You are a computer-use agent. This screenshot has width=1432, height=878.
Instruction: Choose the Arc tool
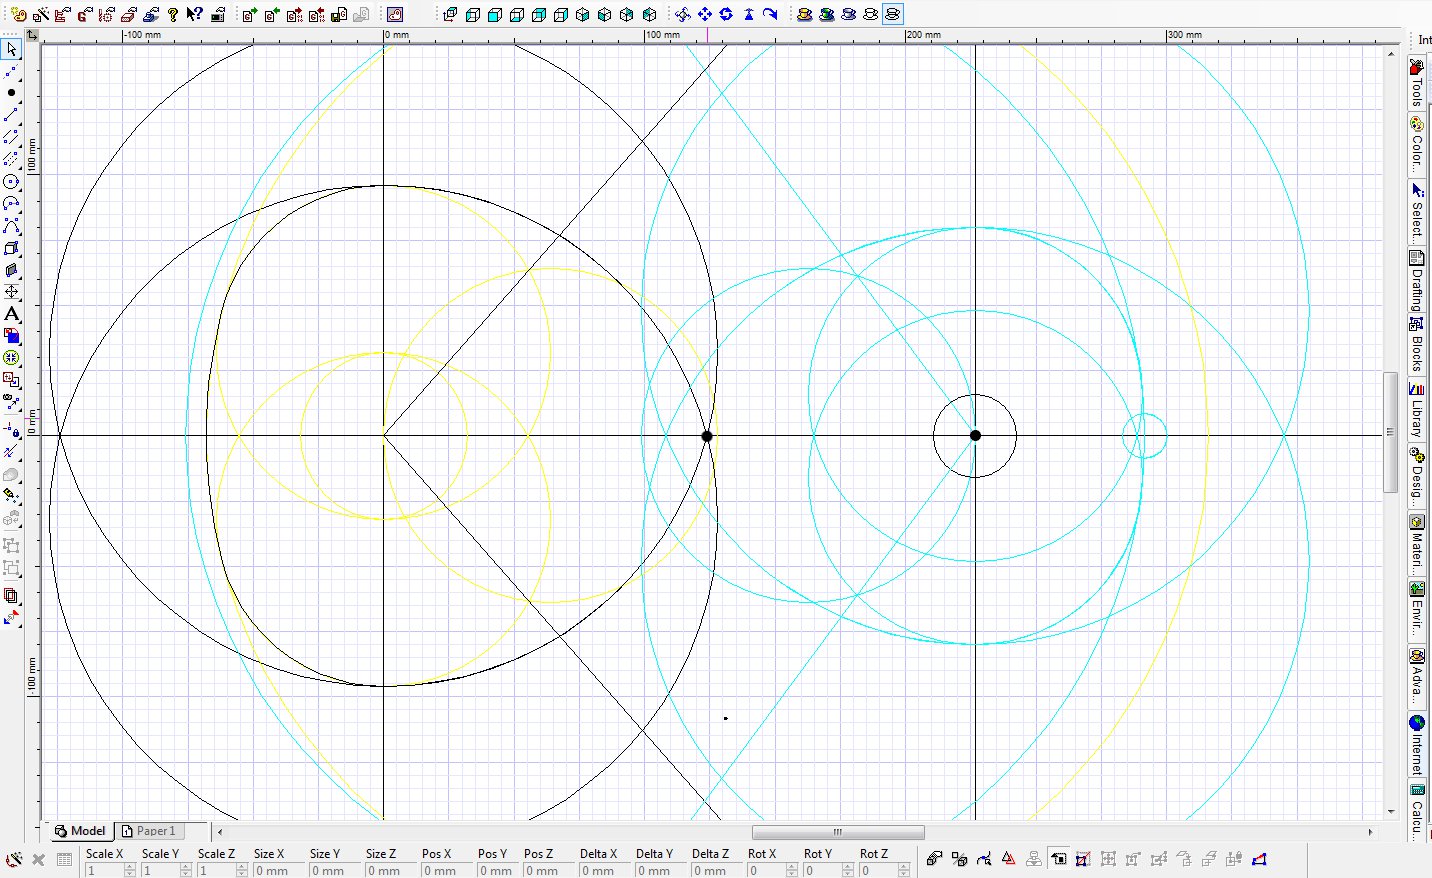[x=11, y=204]
